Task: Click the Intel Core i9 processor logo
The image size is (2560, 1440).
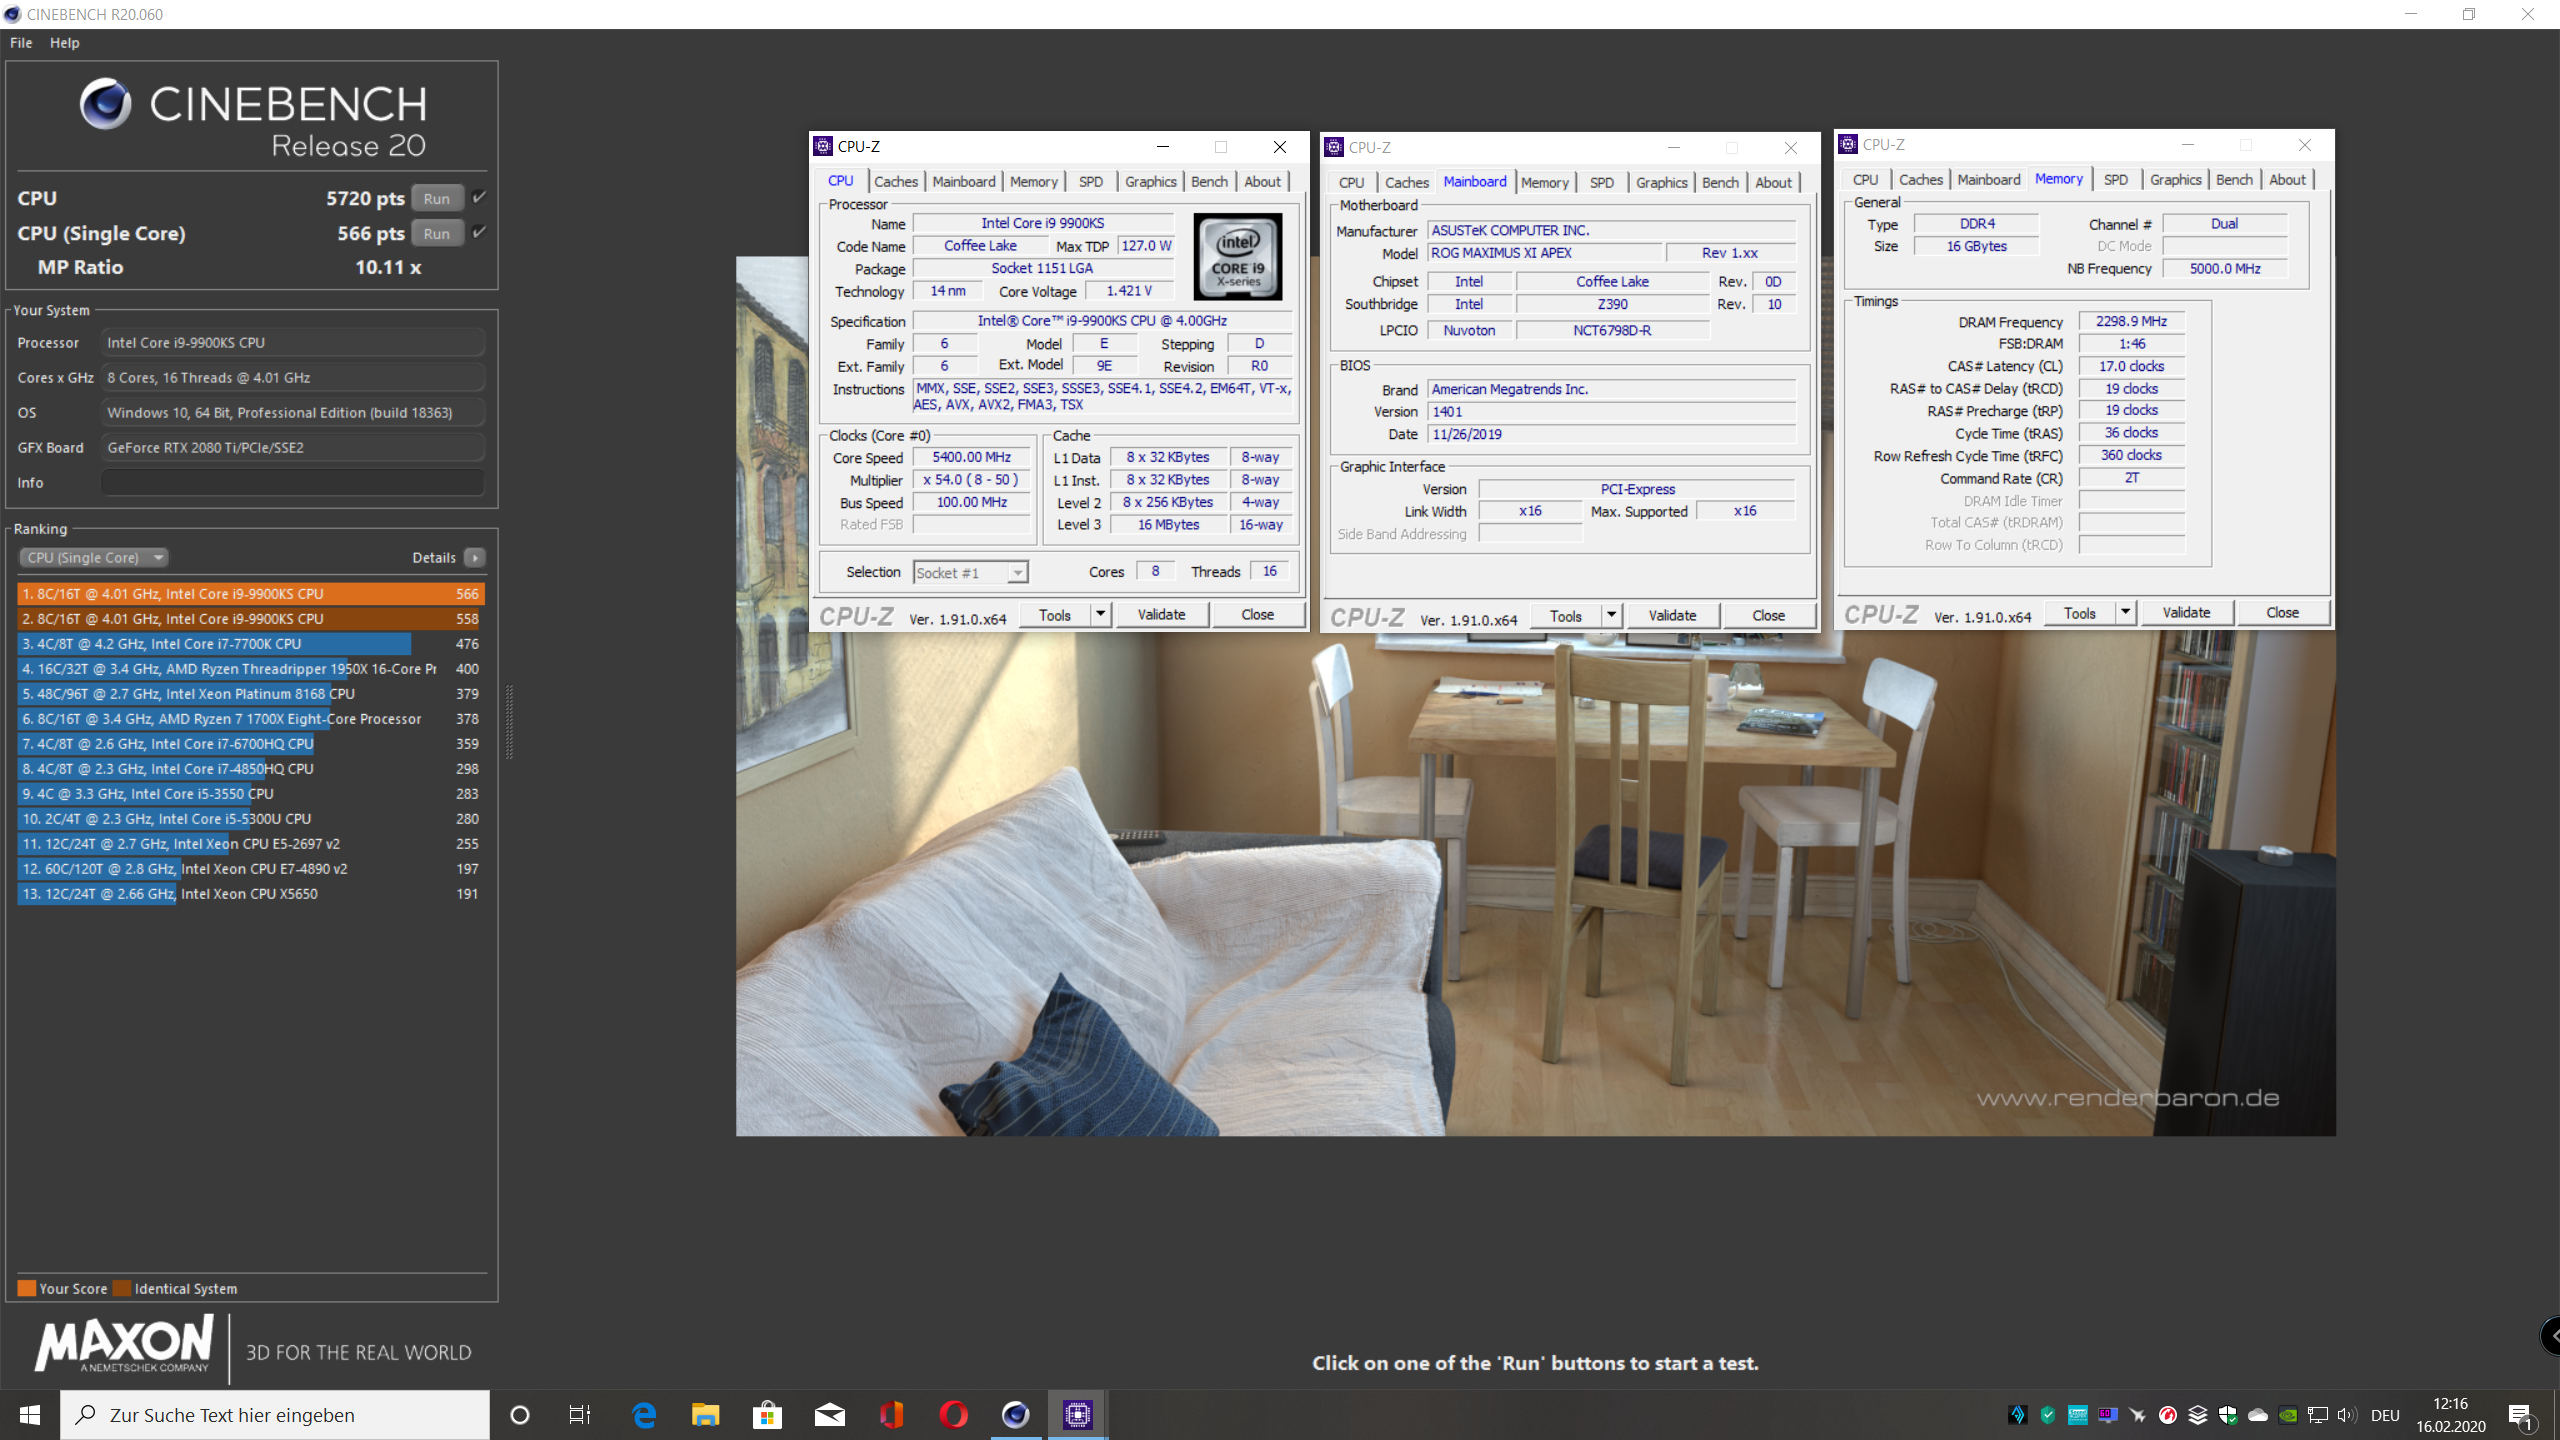Action: pyautogui.click(x=1237, y=256)
